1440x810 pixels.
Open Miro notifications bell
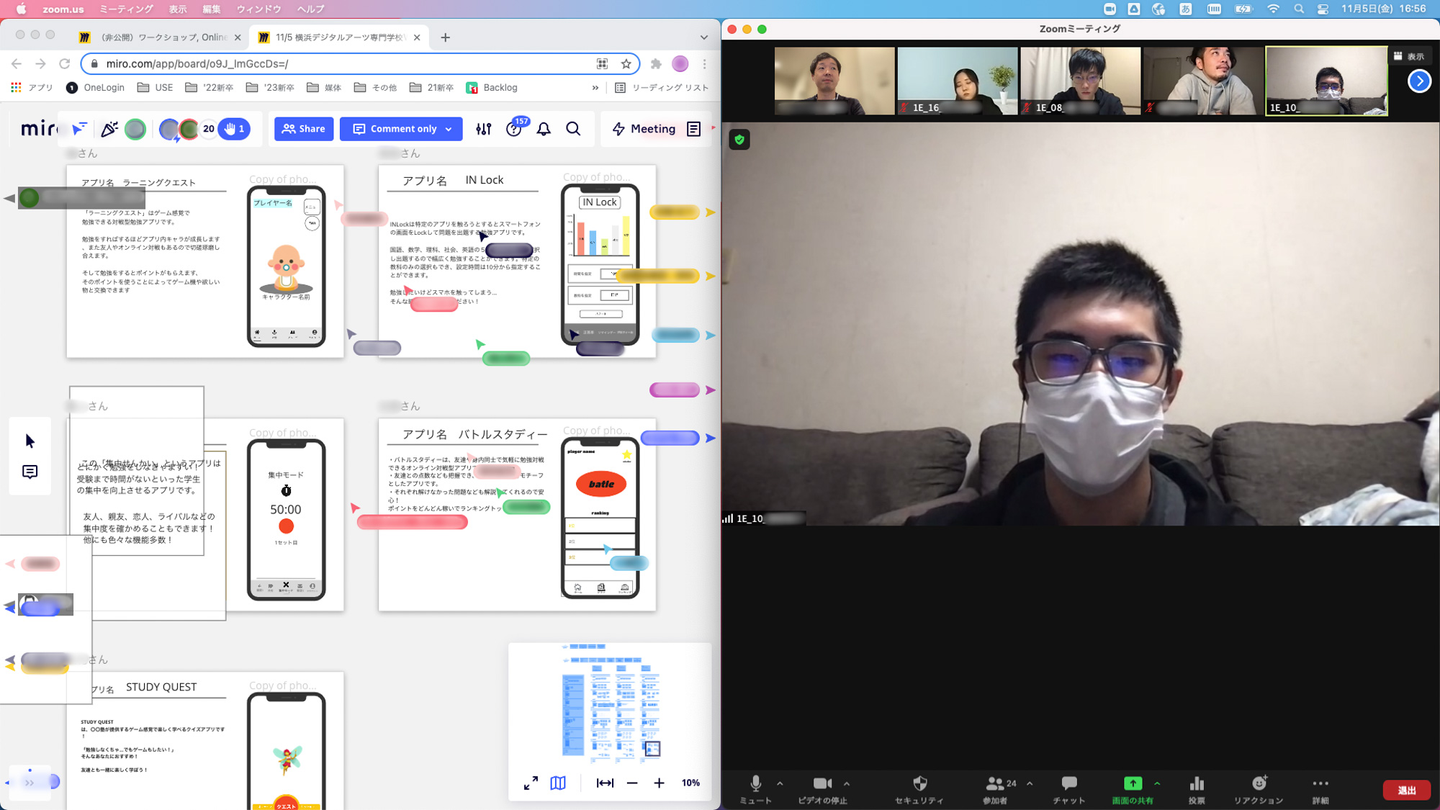(544, 129)
